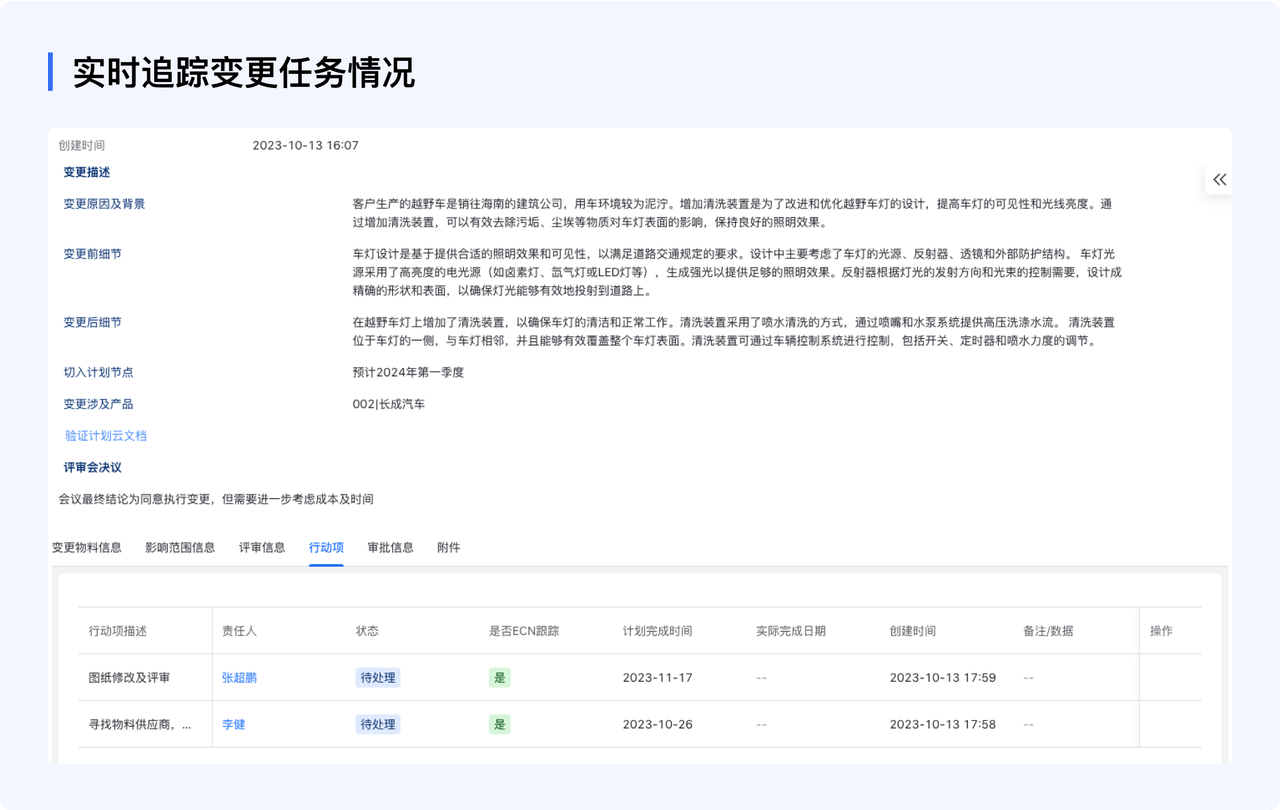Switch to the 附件 tab
The image size is (1280, 810).
449,547
